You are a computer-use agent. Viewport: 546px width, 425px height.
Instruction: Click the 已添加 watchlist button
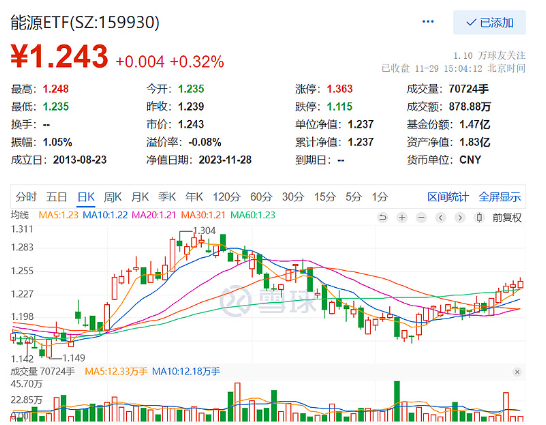click(489, 23)
